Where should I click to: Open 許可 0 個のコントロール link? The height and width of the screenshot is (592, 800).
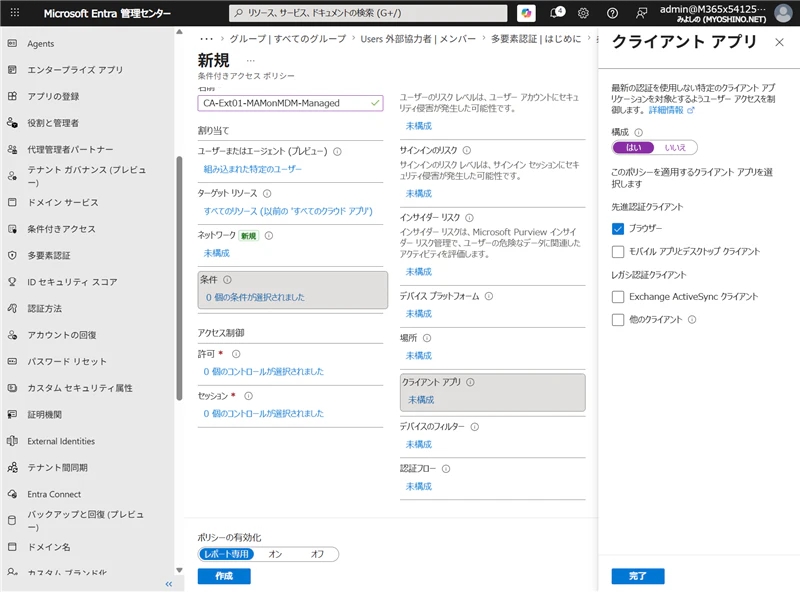coord(263,371)
